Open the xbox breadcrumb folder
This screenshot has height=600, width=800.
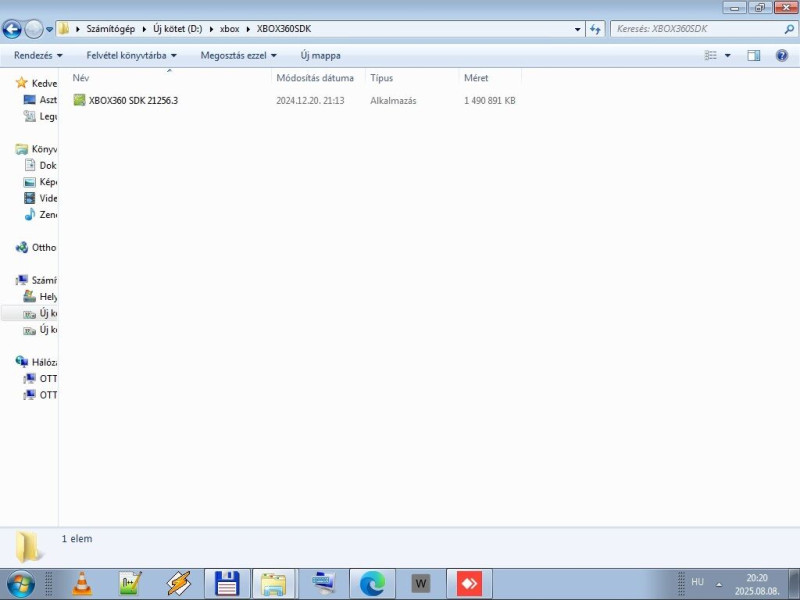pos(230,29)
